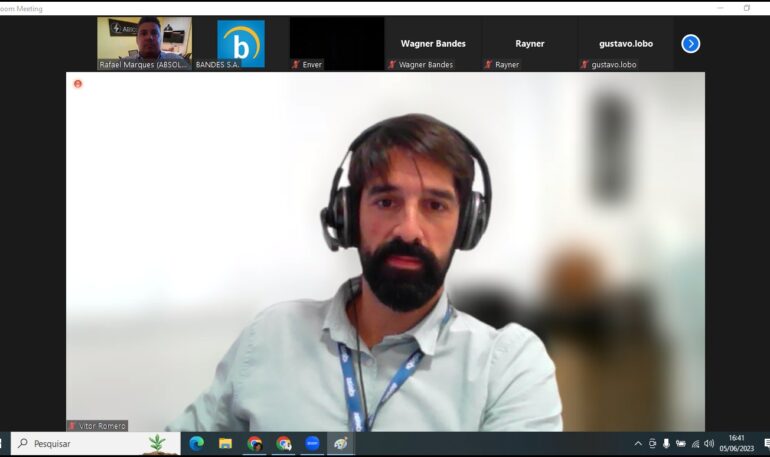The height and width of the screenshot is (457, 770).
Task: Launch the first Chrome taskbar icon
Action: click(254, 443)
